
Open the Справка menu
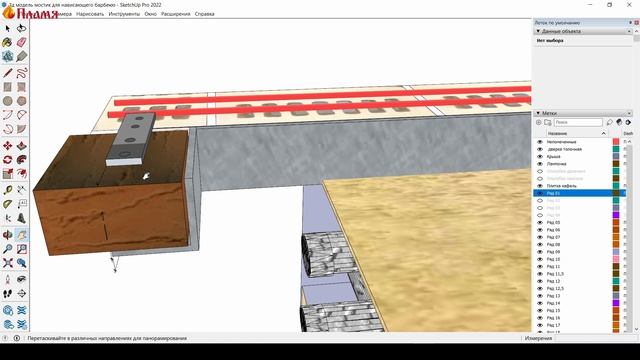tap(204, 14)
